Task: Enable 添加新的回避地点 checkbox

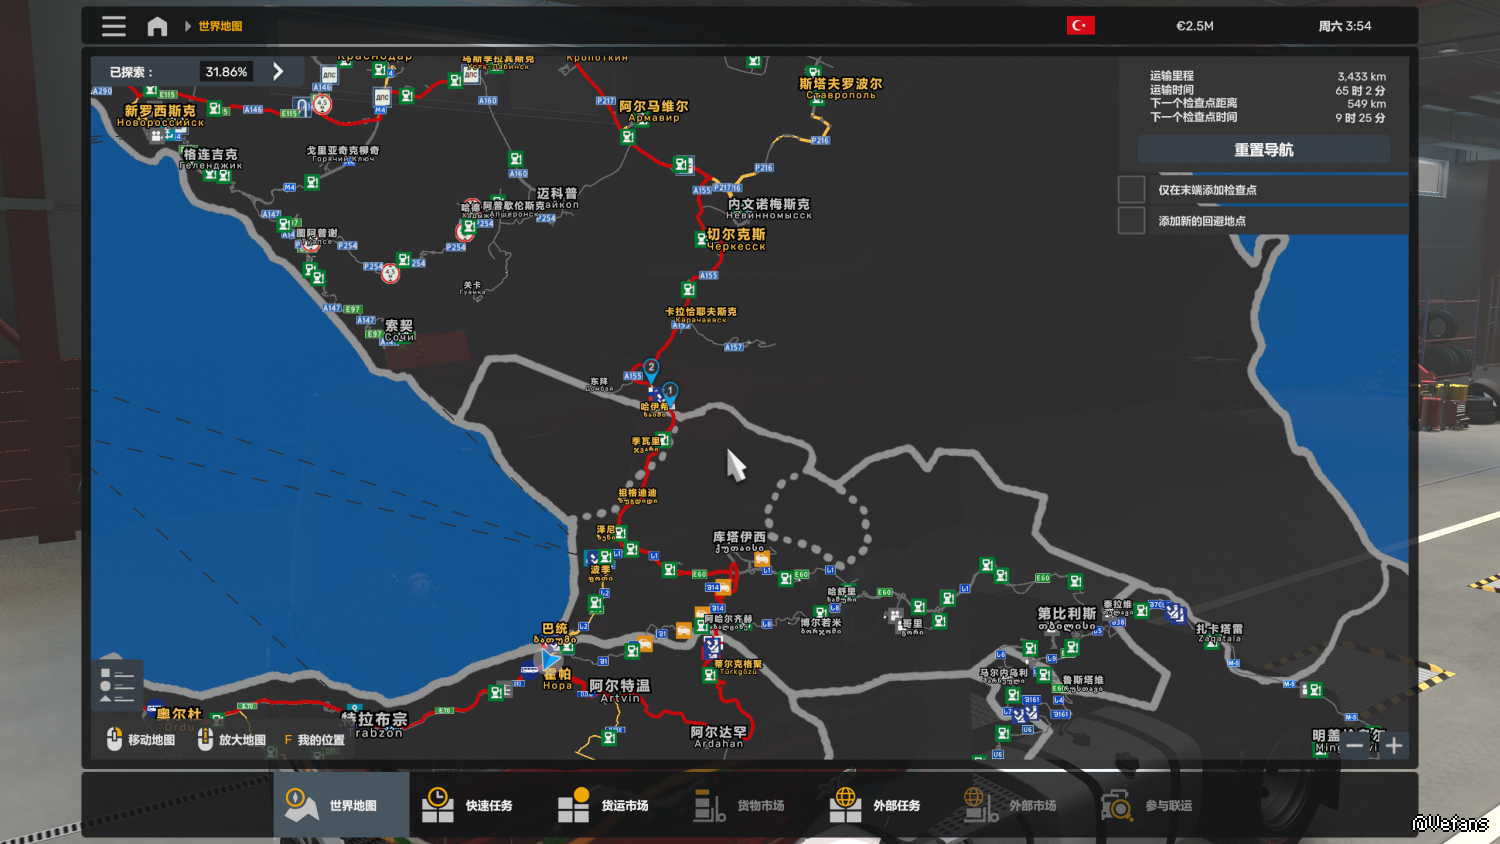Action: coord(1131,220)
